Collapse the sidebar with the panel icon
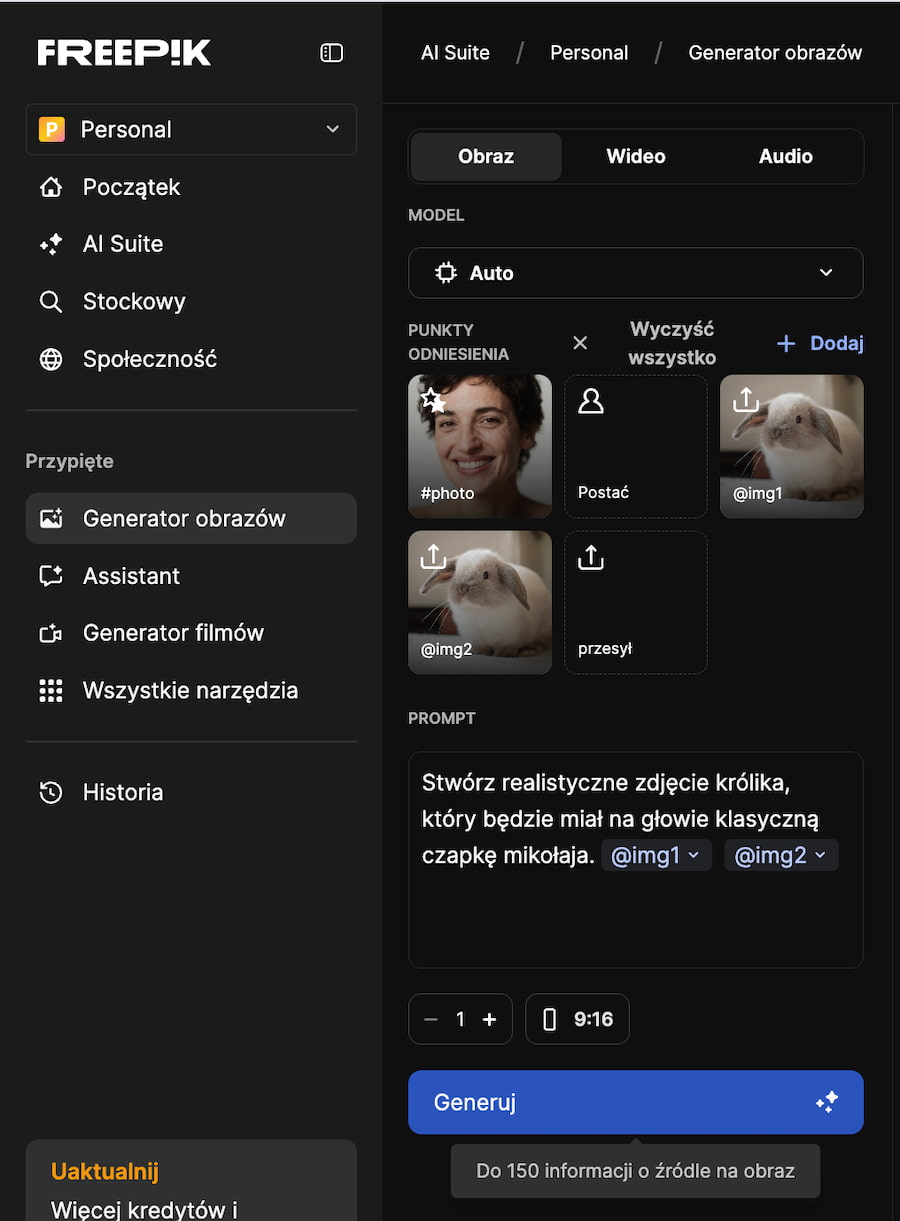The image size is (900, 1221). 330,52
